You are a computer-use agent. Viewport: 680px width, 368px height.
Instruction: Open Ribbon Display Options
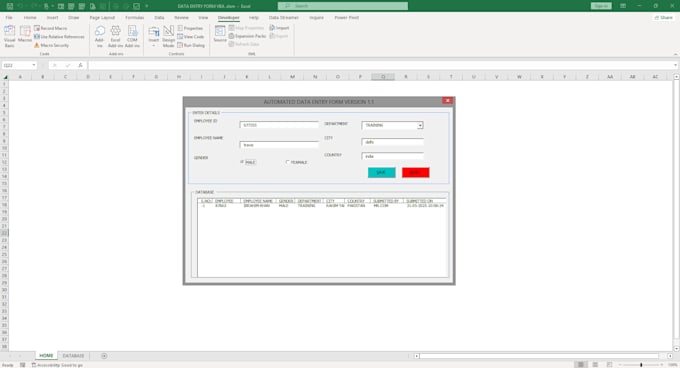[623, 6]
